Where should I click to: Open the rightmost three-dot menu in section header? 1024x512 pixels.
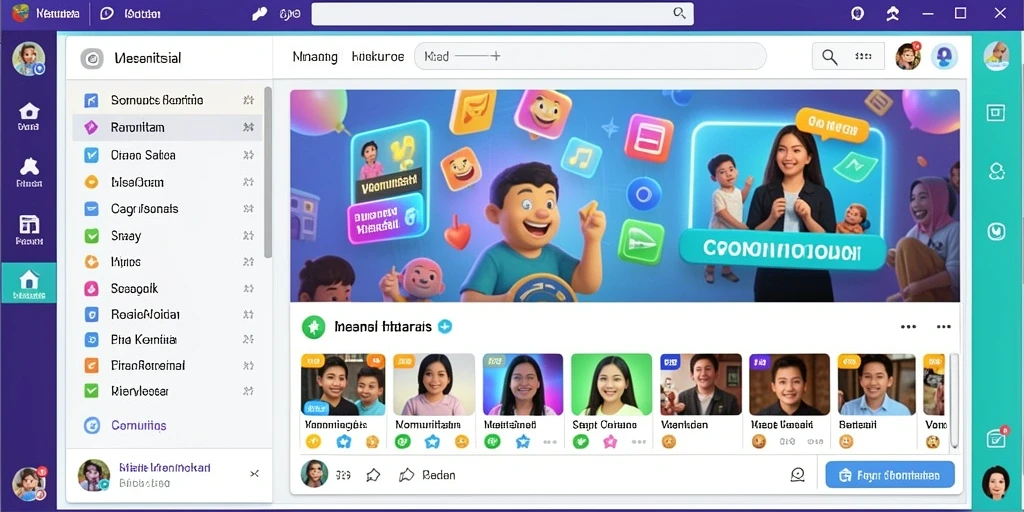pyautogui.click(x=944, y=327)
